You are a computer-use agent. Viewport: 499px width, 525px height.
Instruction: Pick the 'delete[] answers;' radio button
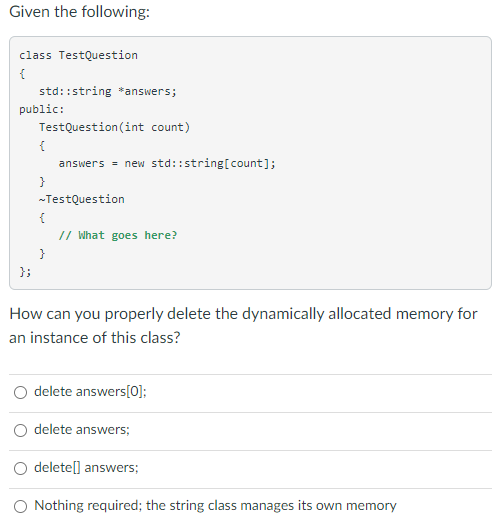[20, 468]
